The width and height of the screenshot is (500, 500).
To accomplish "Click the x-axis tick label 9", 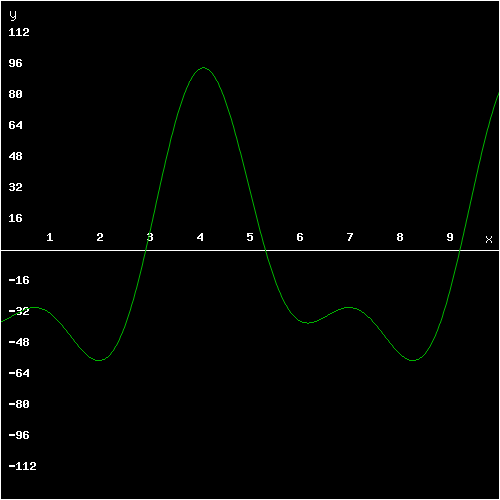I will [x=450, y=237].
